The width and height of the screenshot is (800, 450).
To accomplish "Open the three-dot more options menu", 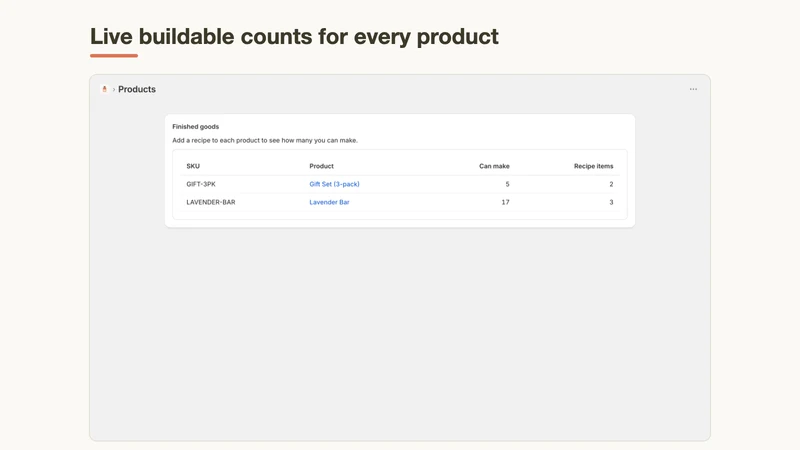I will coord(693,89).
